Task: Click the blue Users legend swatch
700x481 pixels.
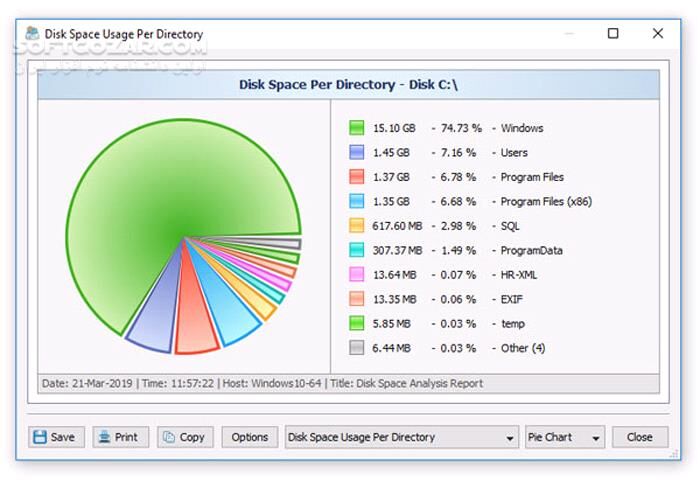Action: (357, 153)
